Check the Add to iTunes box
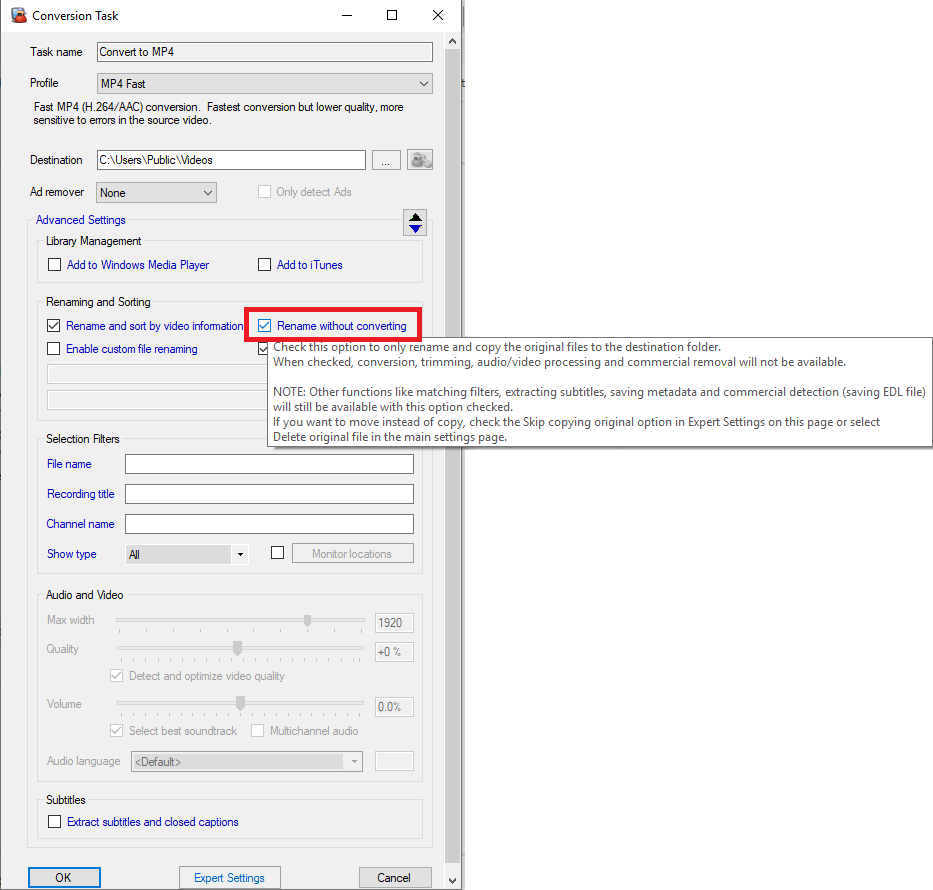933x890 pixels. pyautogui.click(x=264, y=265)
